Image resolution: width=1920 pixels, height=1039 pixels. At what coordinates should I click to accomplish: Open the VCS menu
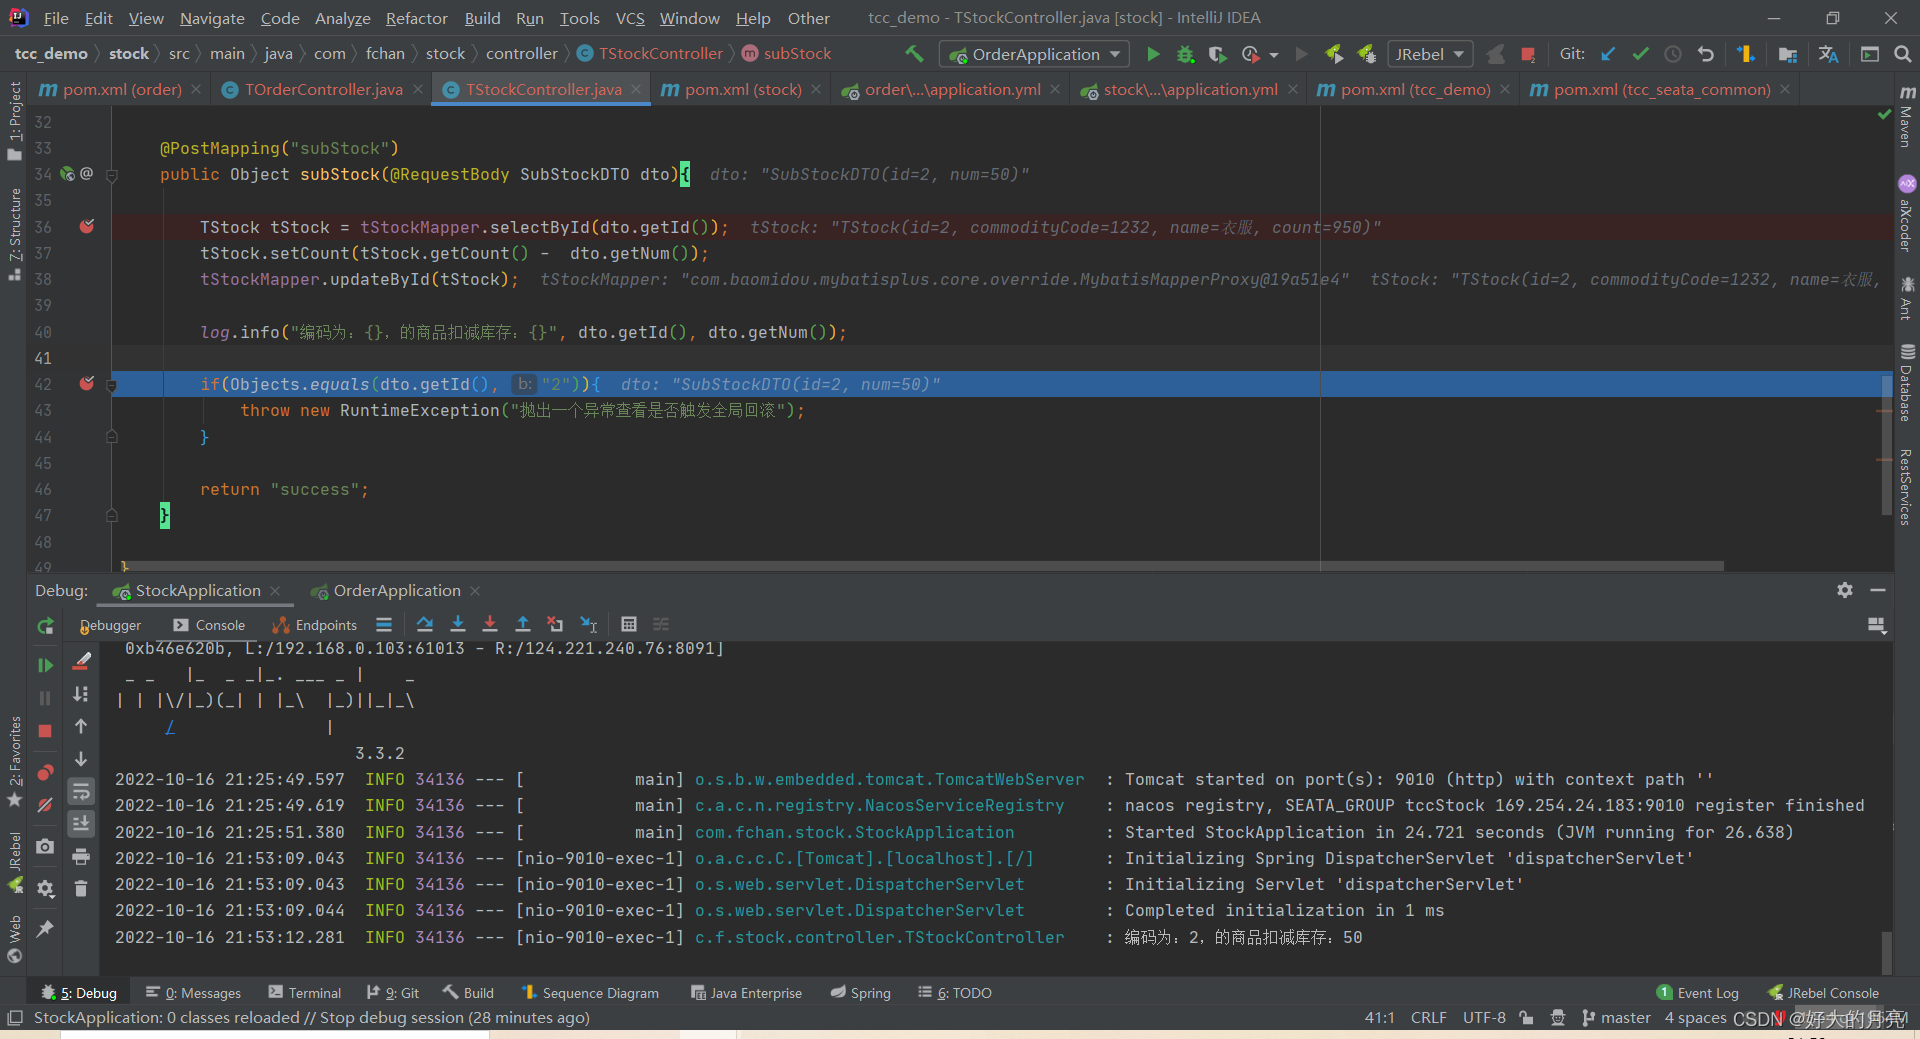630,18
